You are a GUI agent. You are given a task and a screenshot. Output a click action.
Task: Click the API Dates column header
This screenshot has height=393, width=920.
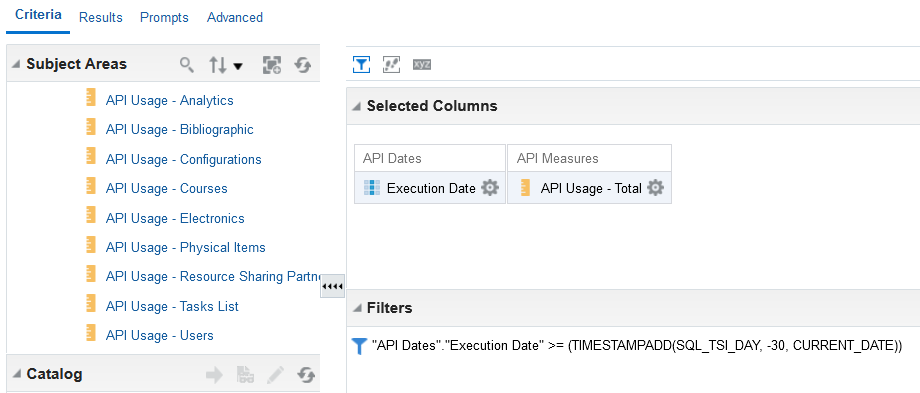(x=392, y=158)
